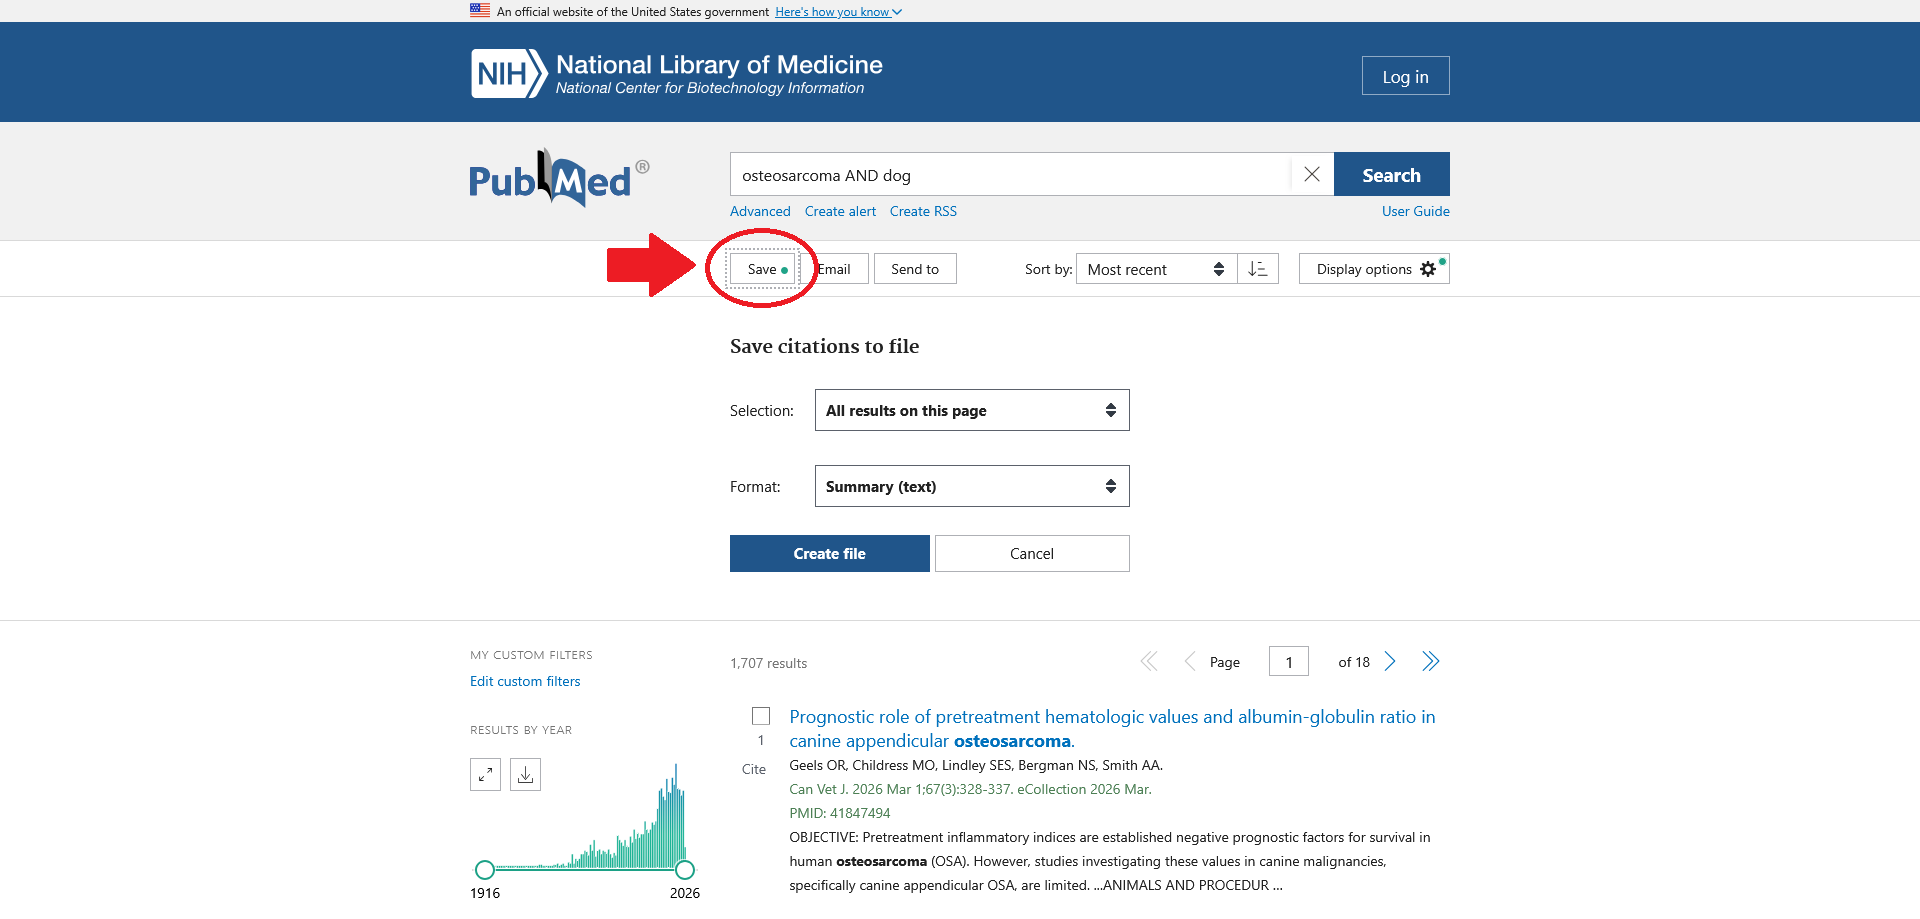Expand Here's how you know
The height and width of the screenshot is (919, 1920).
click(838, 12)
